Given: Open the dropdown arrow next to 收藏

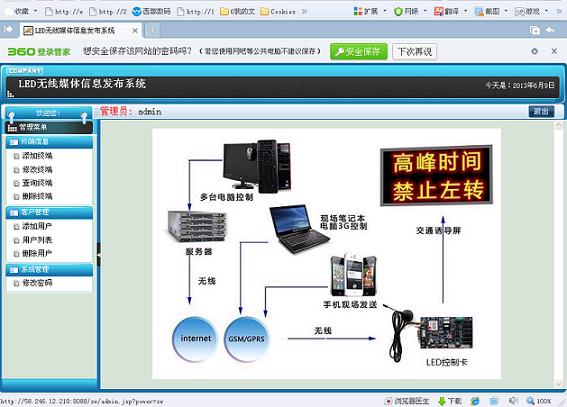Looking at the screenshot, I should tap(35, 11).
